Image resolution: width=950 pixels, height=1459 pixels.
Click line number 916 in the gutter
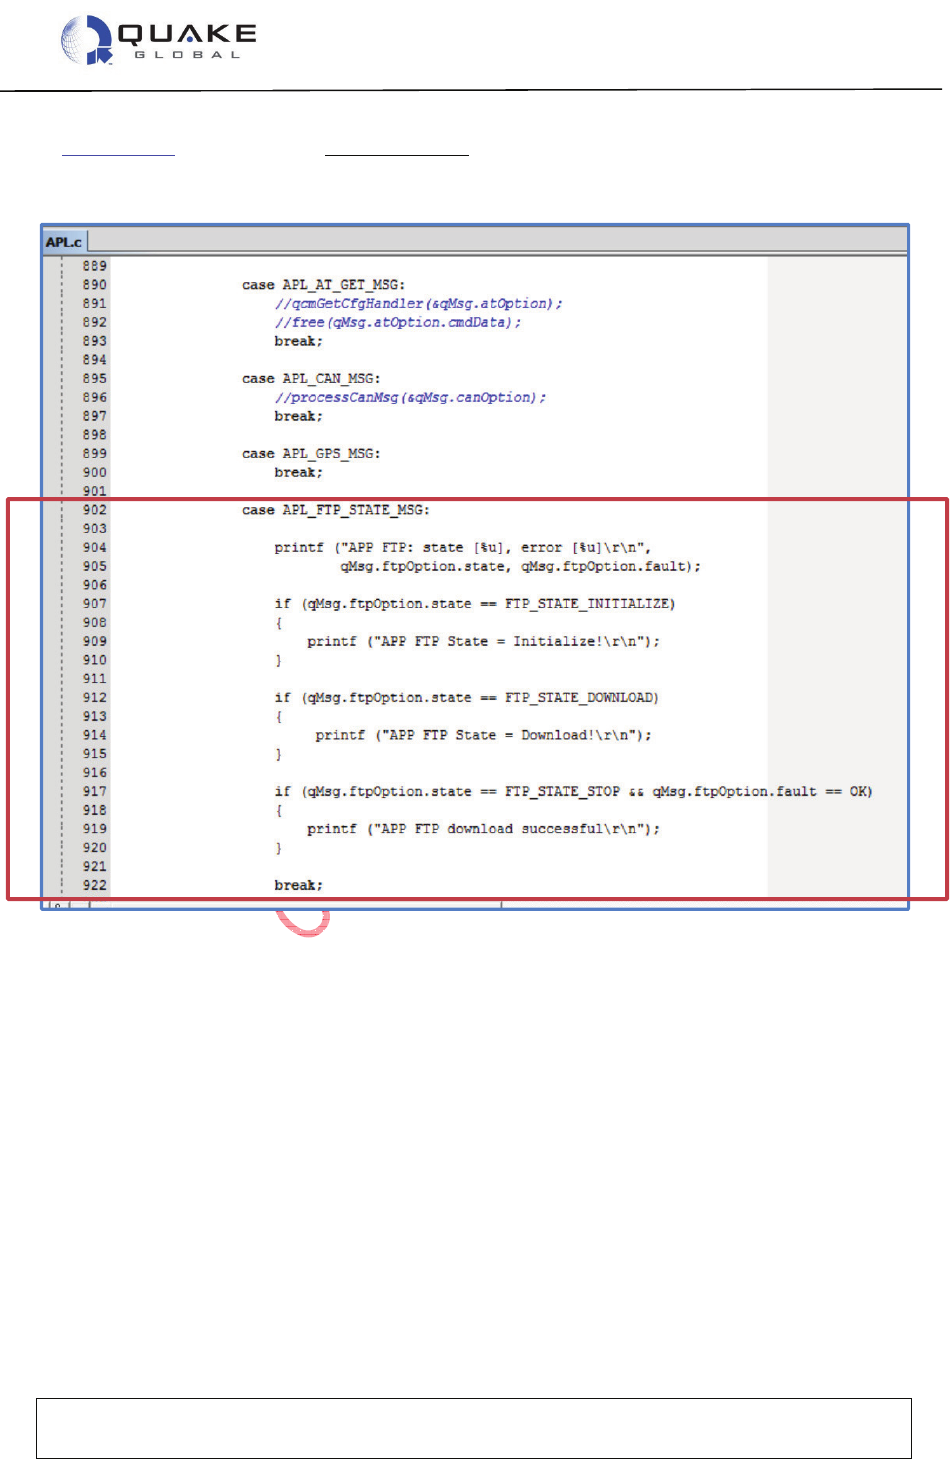tap(95, 773)
